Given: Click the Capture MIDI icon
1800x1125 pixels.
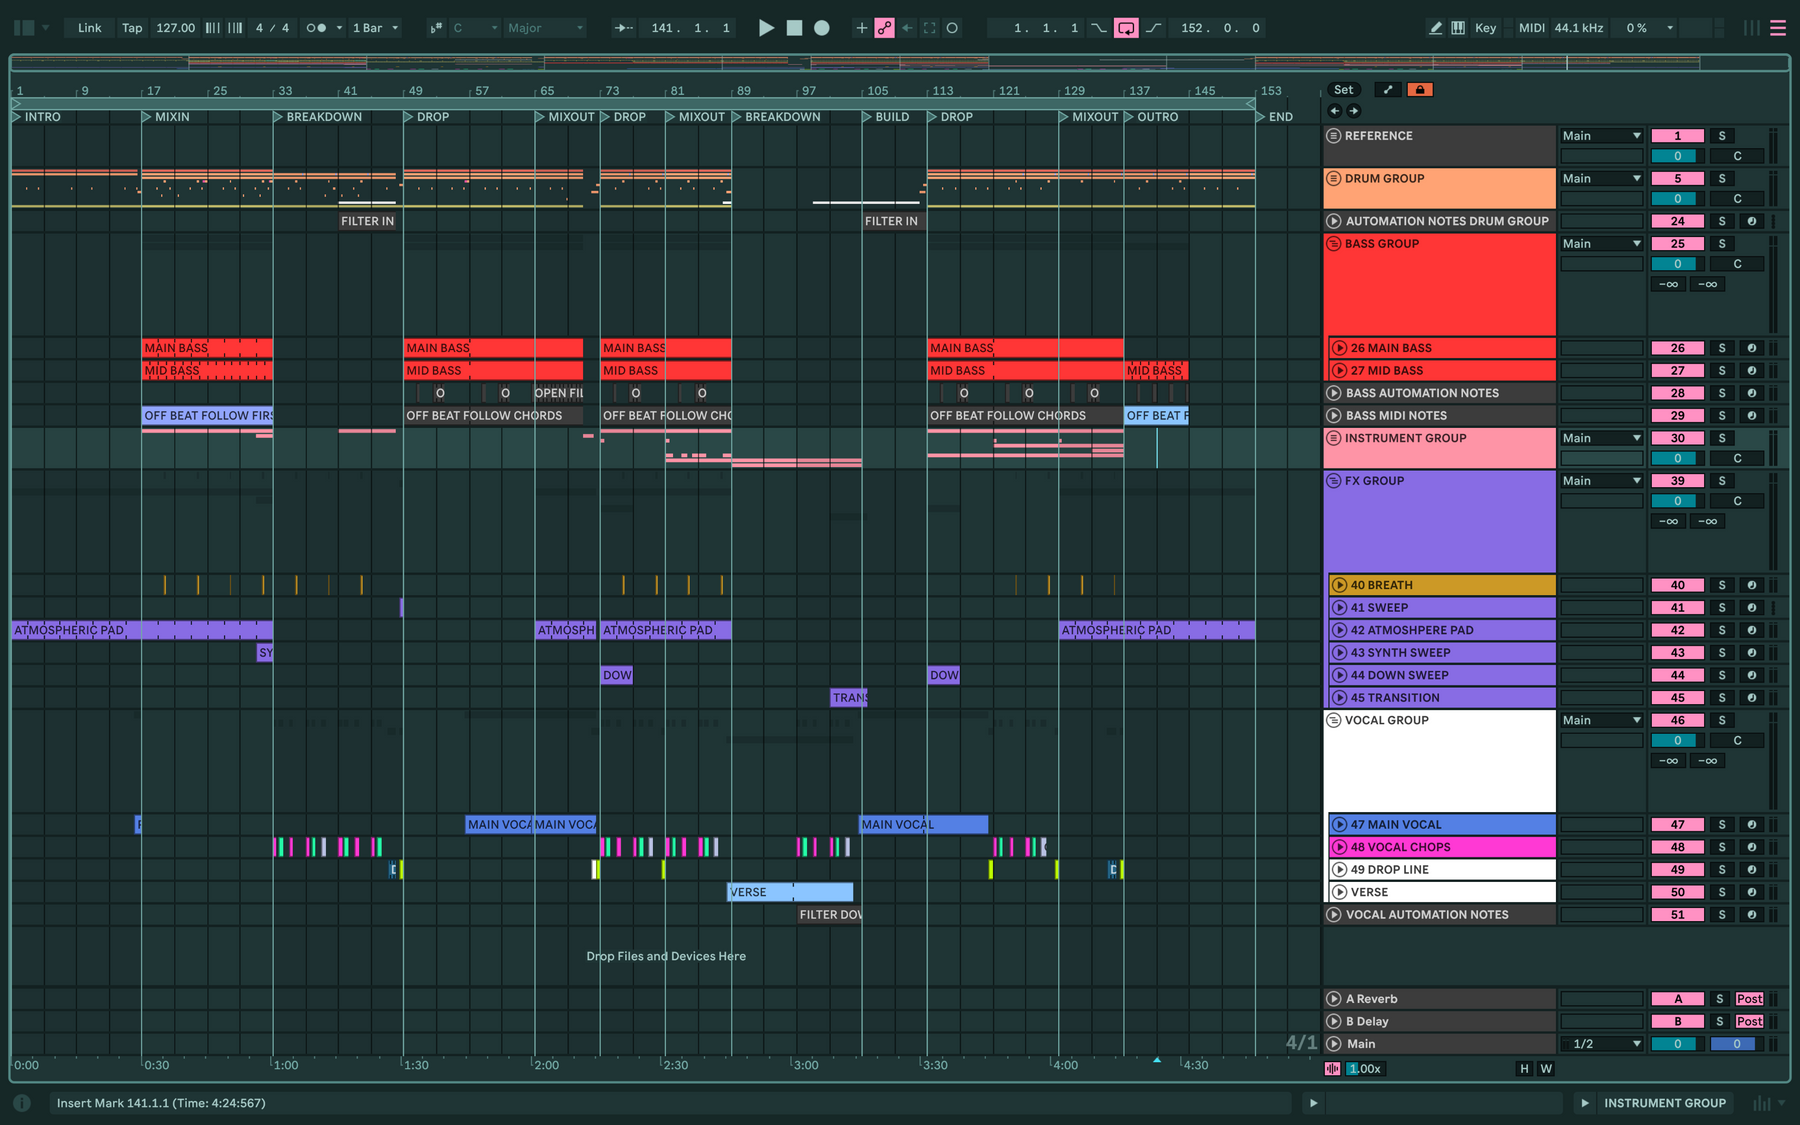Looking at the screenshot, I should point(930,28).
